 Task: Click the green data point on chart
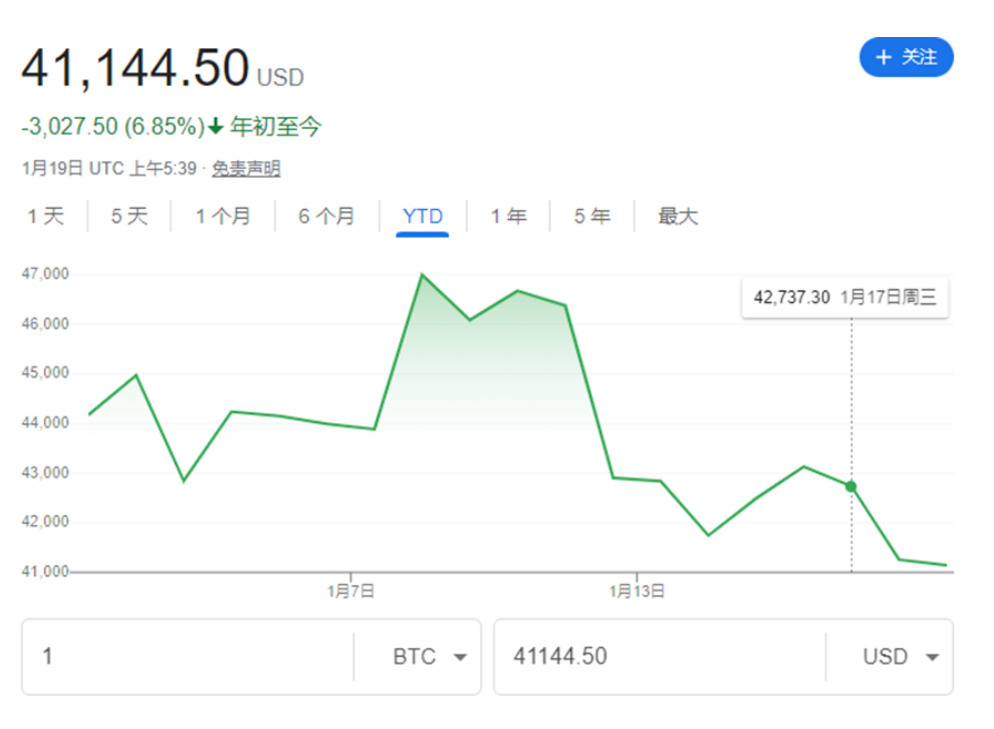tap(851, 487)
